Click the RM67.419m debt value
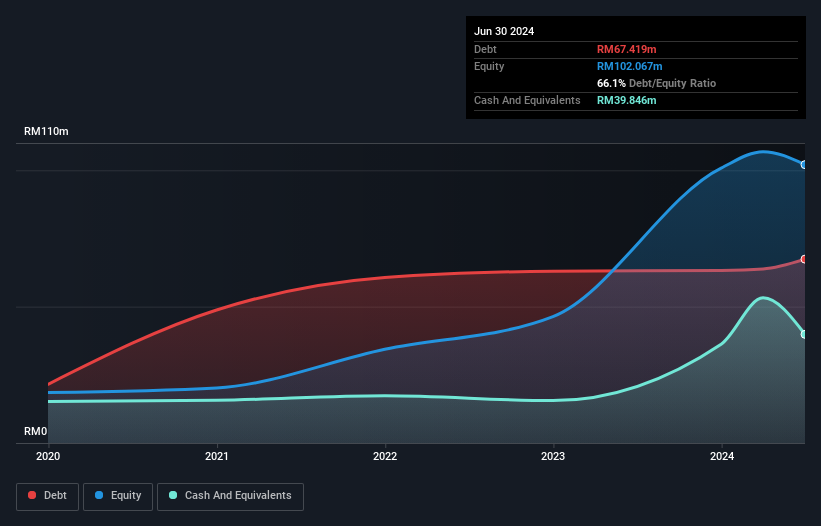The image size is (821, 526). click(626, 49)
